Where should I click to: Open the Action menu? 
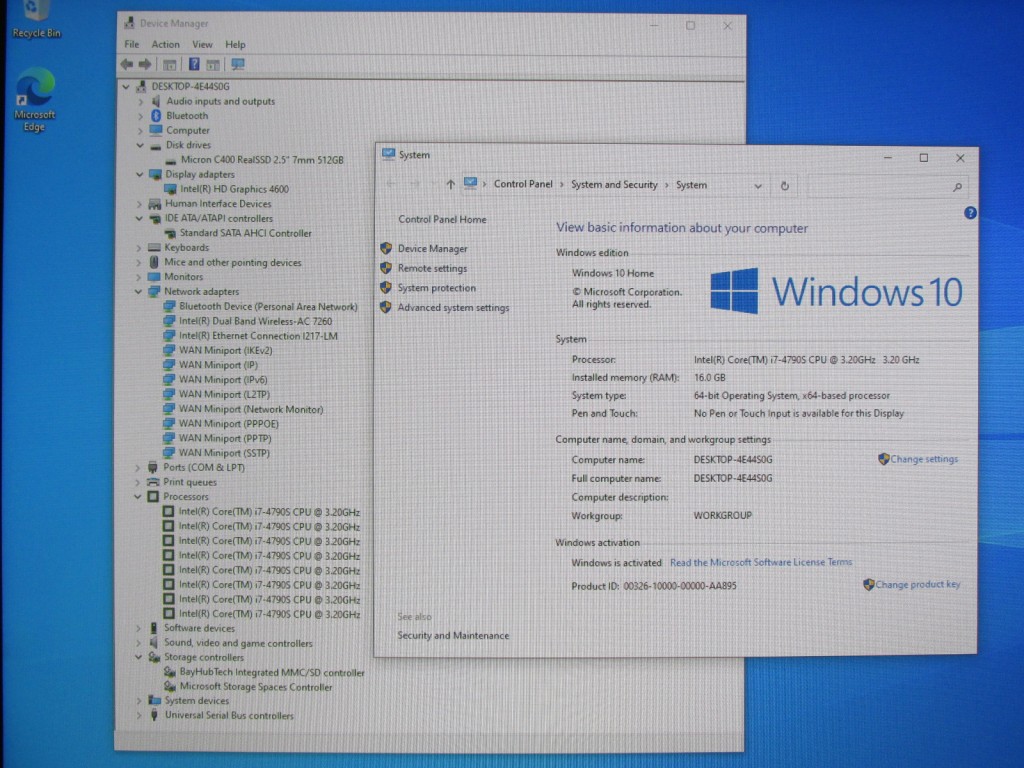click(x=165, y=44)
